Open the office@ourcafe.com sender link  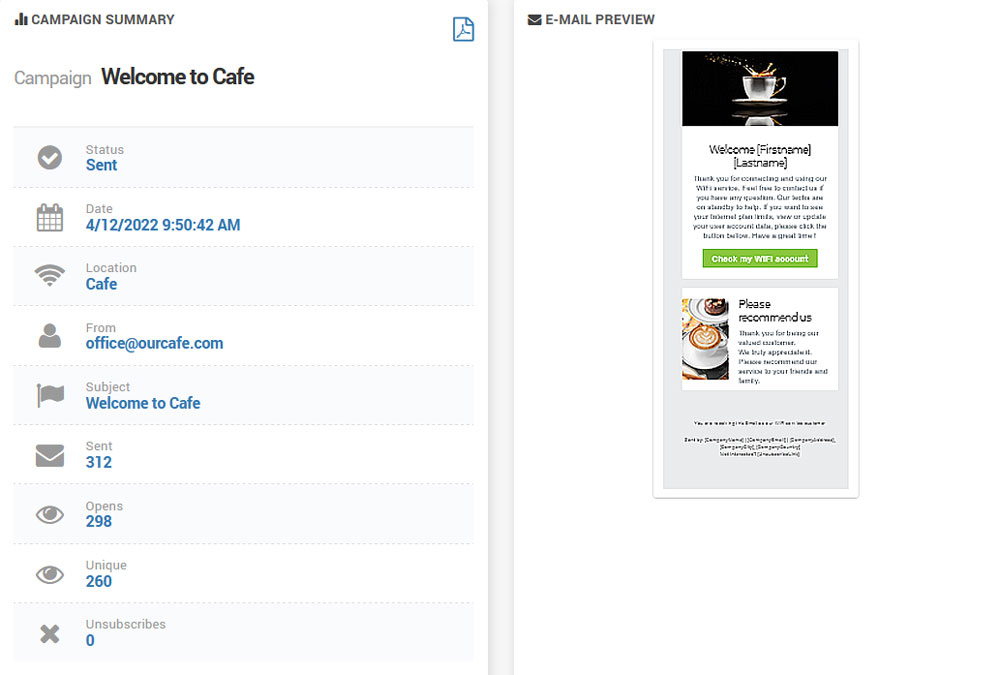[154, 343]
